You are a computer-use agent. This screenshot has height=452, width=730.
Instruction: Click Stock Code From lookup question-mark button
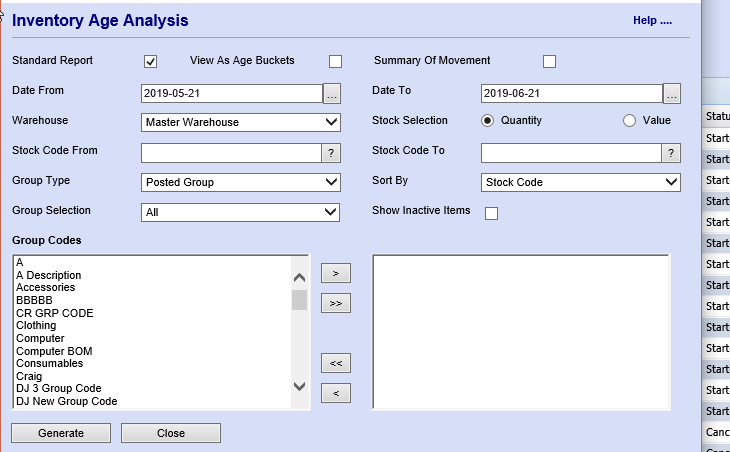[x=331, y=153]
